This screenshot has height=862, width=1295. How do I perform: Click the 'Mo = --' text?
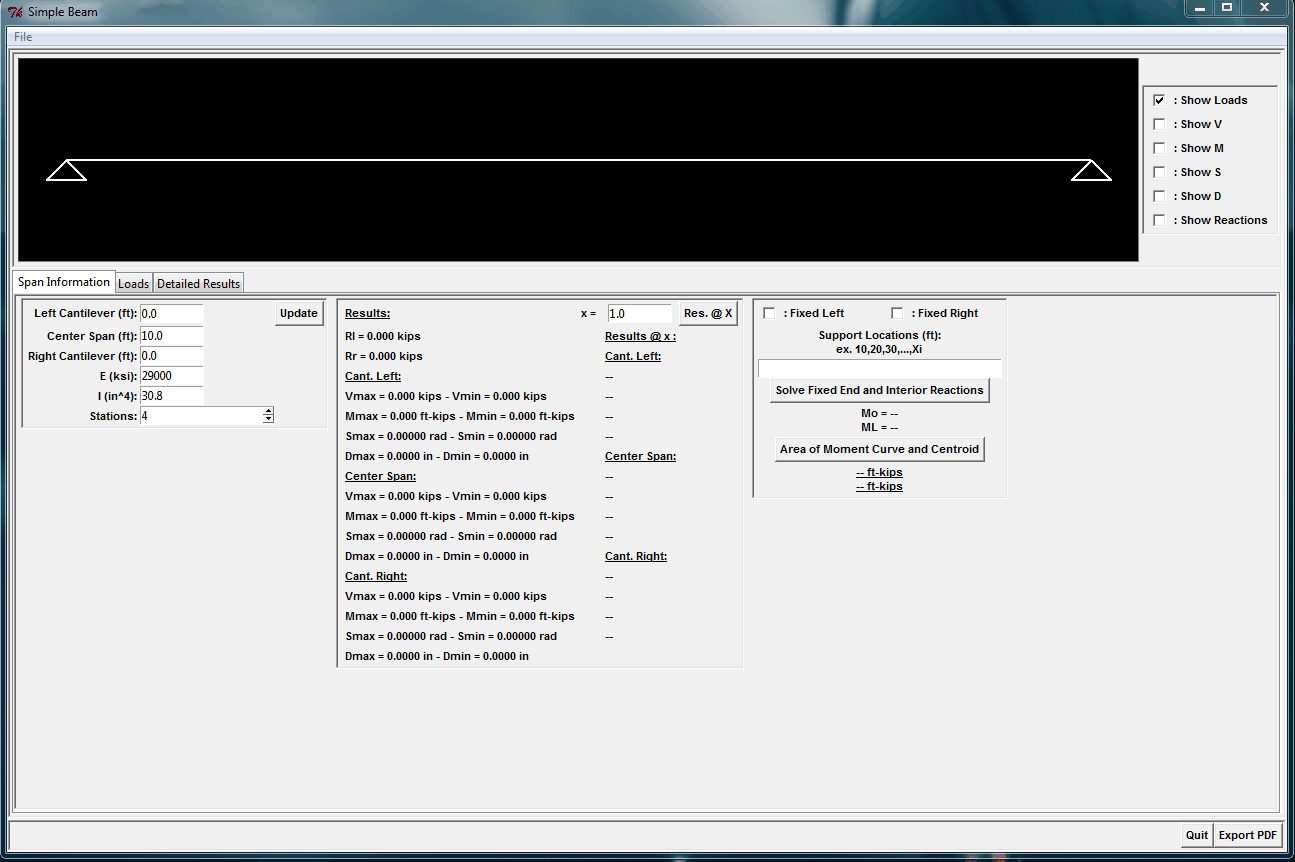[x=880, y=413]
